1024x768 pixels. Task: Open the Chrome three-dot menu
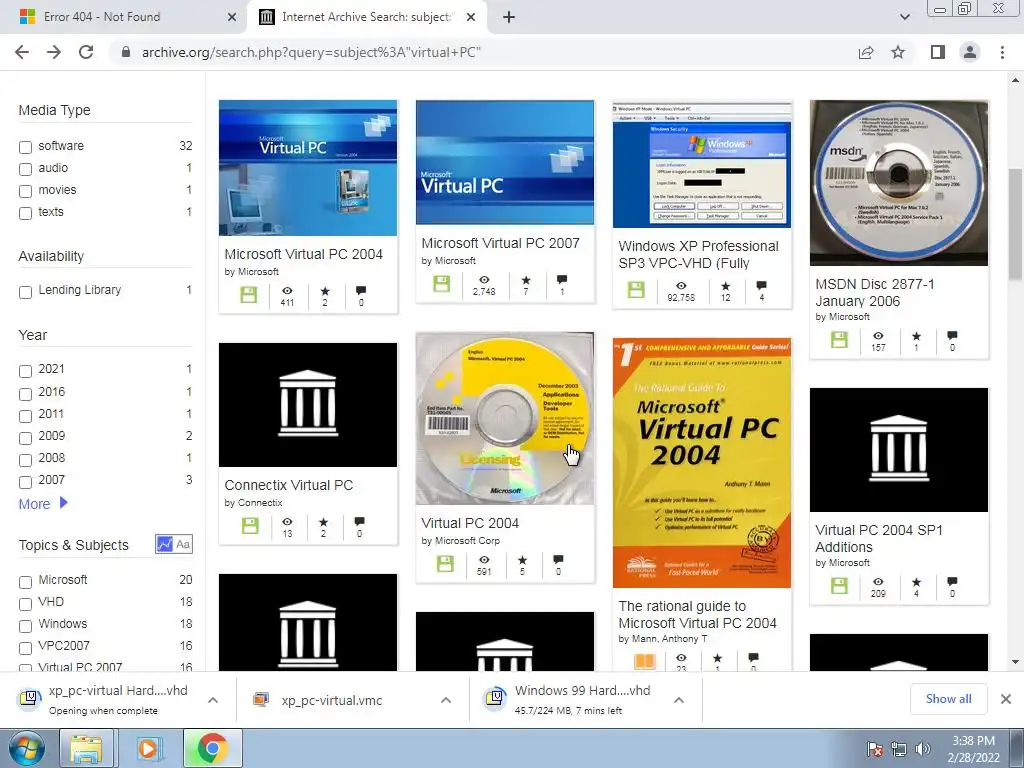1002,52
